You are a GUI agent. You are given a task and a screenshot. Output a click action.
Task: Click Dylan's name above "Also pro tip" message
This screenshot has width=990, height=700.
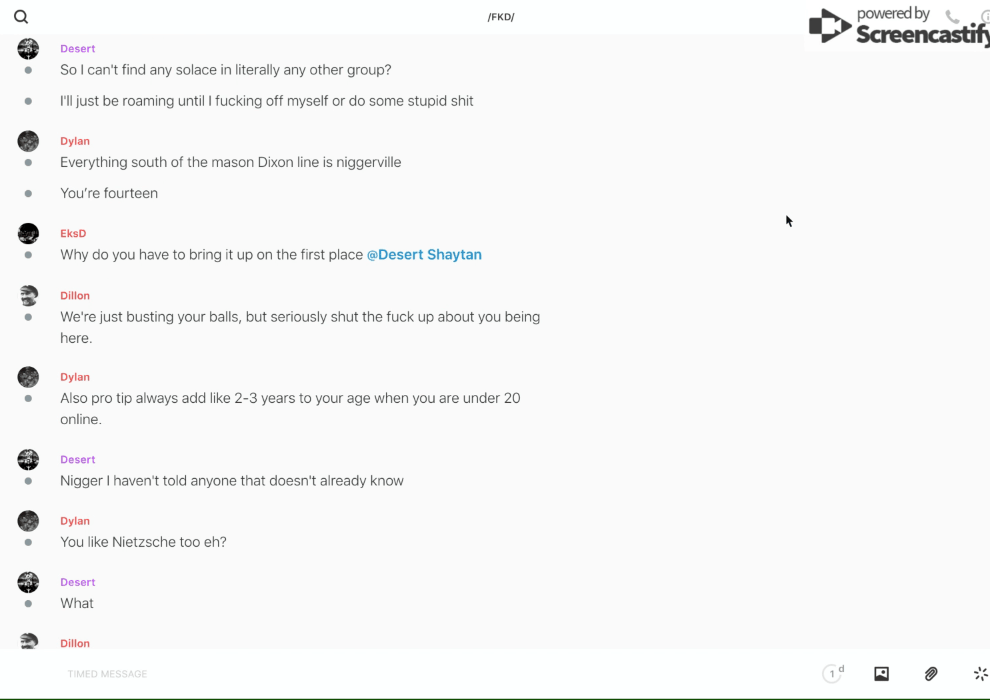(x=75, y=377)
